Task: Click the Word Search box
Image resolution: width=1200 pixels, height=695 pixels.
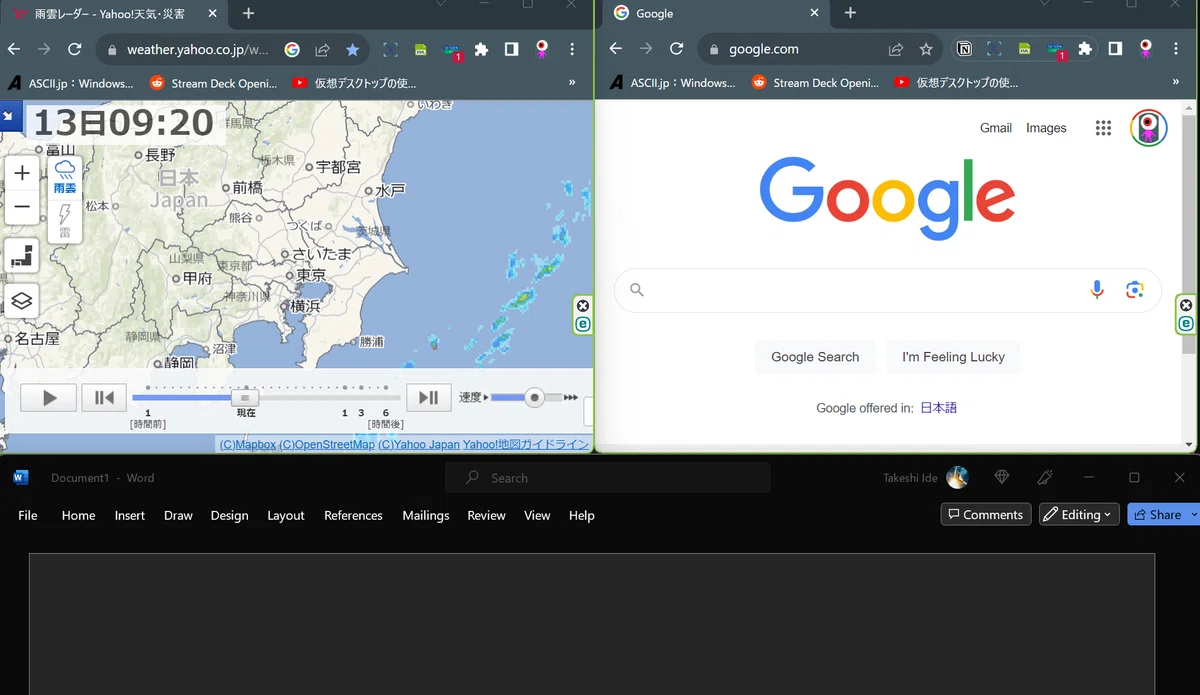Action: click(608, 478)
